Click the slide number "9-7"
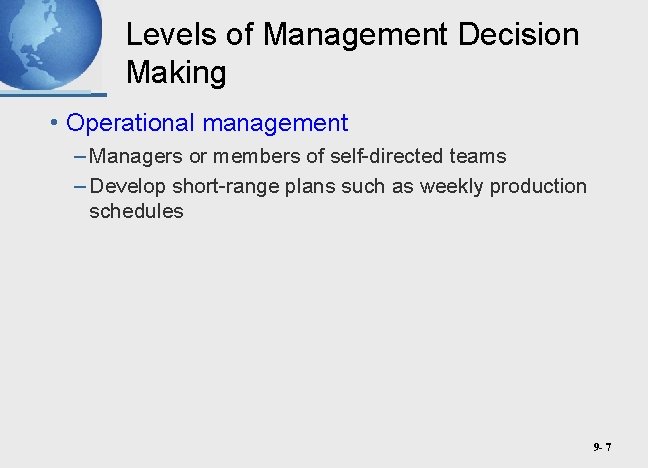This screenshot has width=648, height=468. tap(601, 447)
